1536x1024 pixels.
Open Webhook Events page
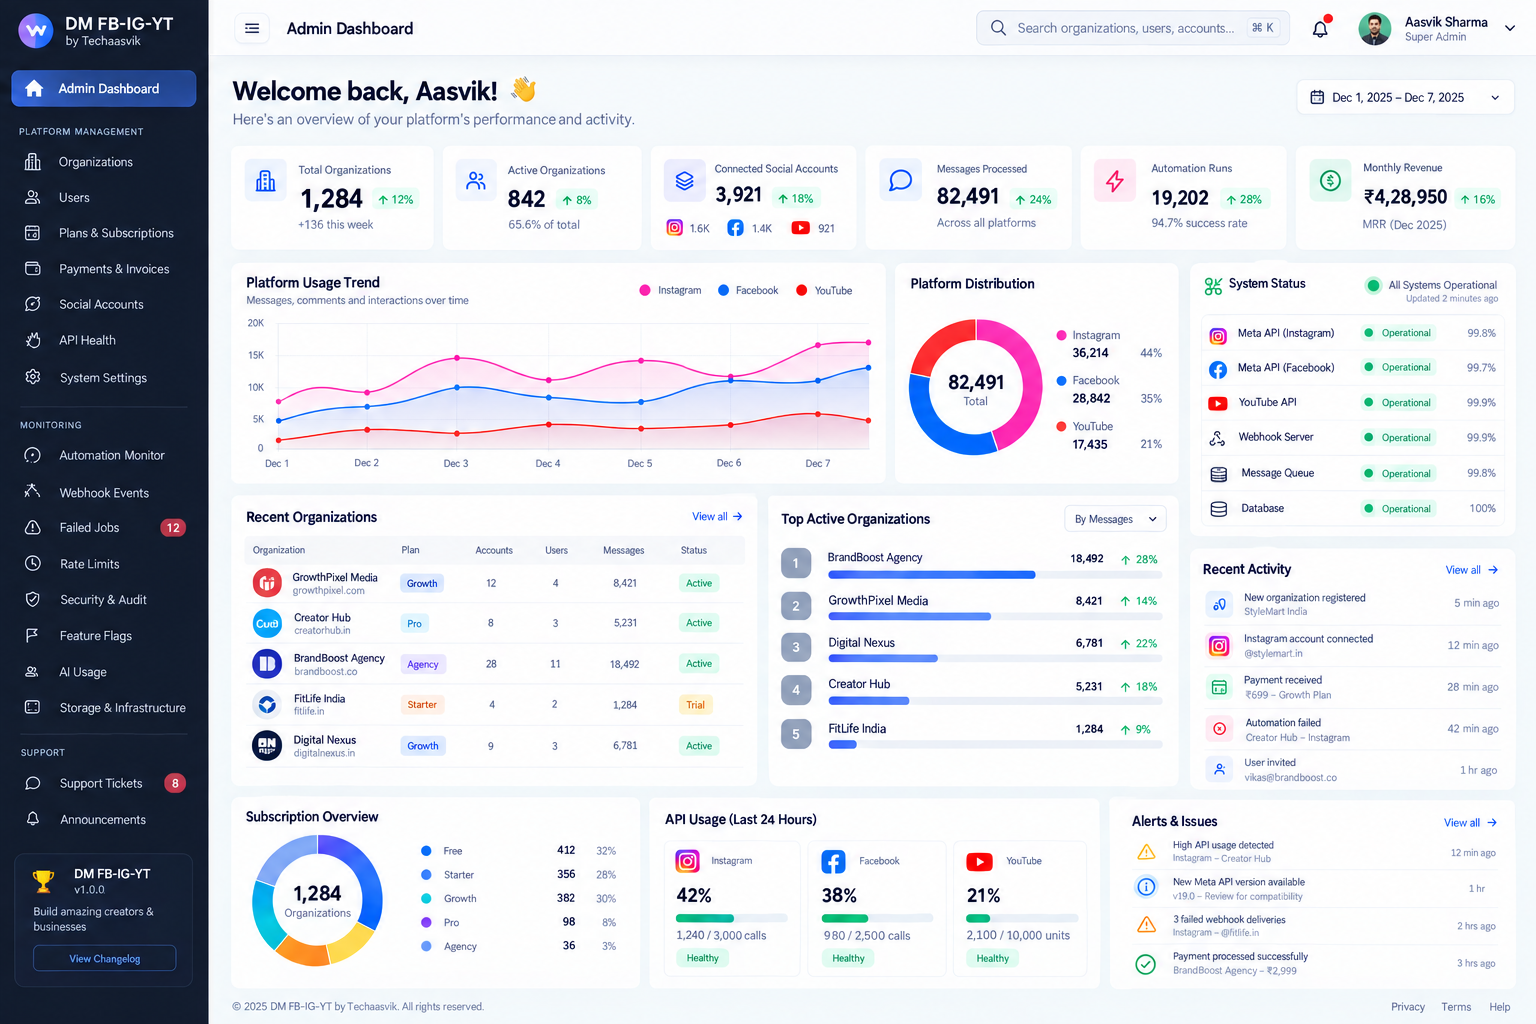[104, 493]
